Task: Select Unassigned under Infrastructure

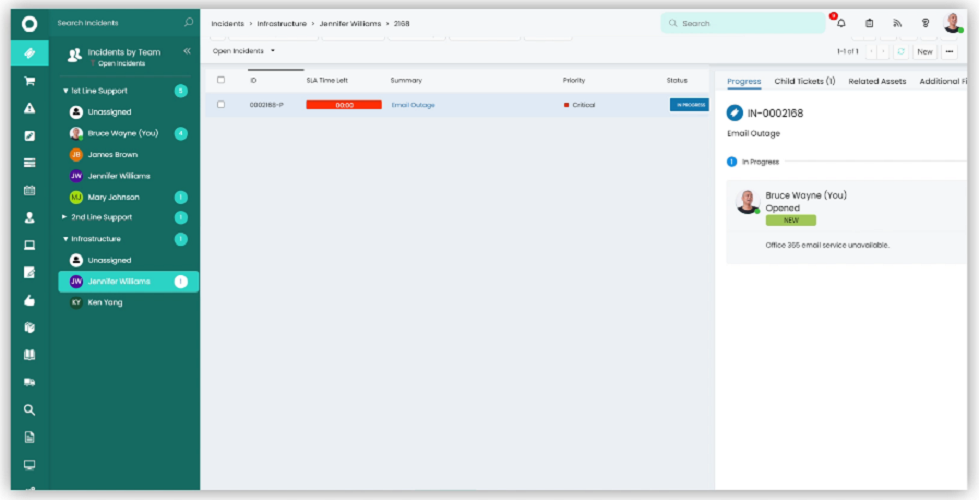Action: [109, 260]
